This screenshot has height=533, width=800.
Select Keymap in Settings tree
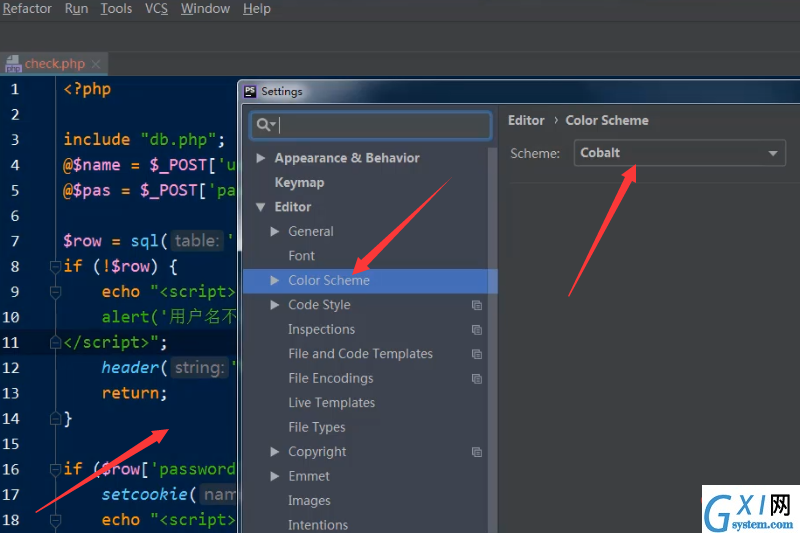299,183
